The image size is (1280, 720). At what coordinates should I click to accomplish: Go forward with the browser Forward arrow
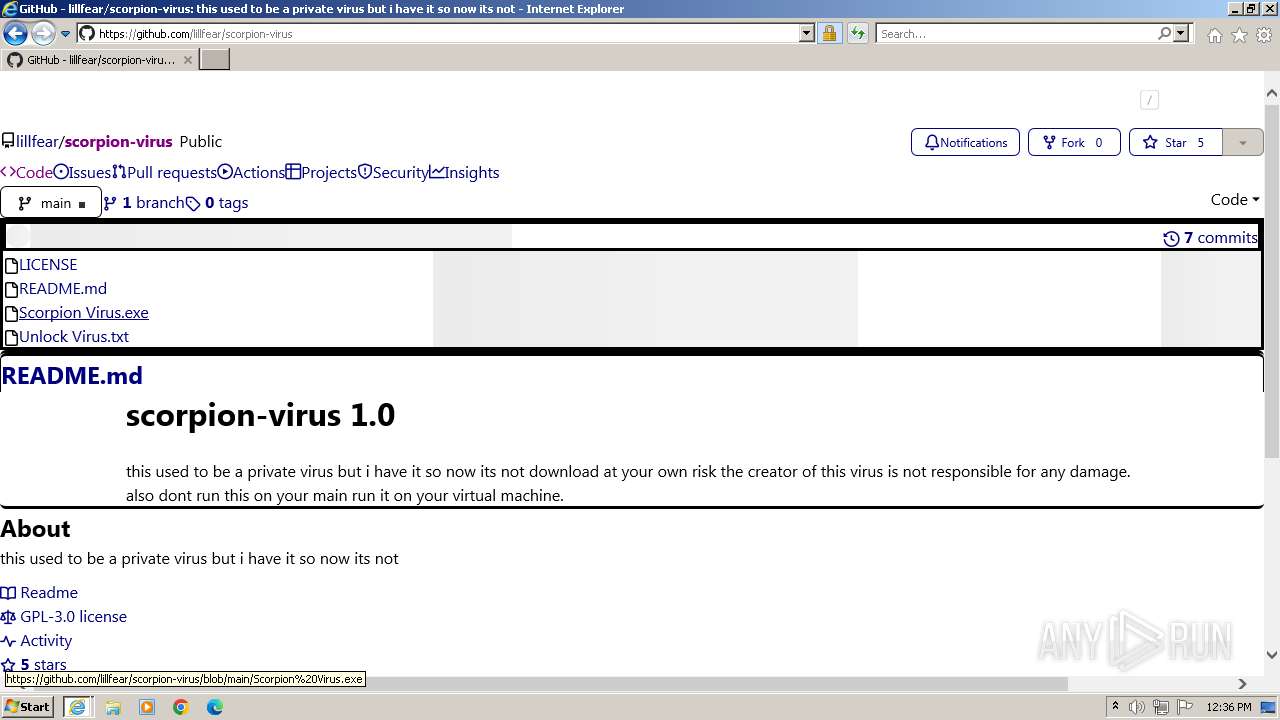[x=42, y=34]
